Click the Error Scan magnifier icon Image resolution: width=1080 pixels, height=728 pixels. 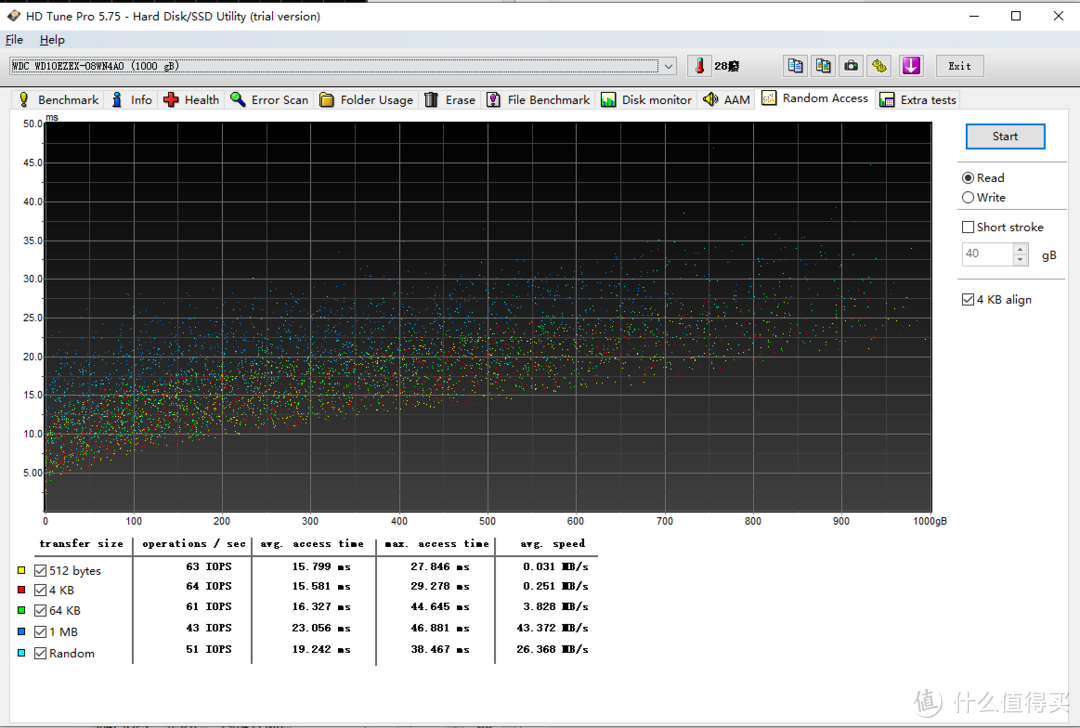[x=238, y=99]
